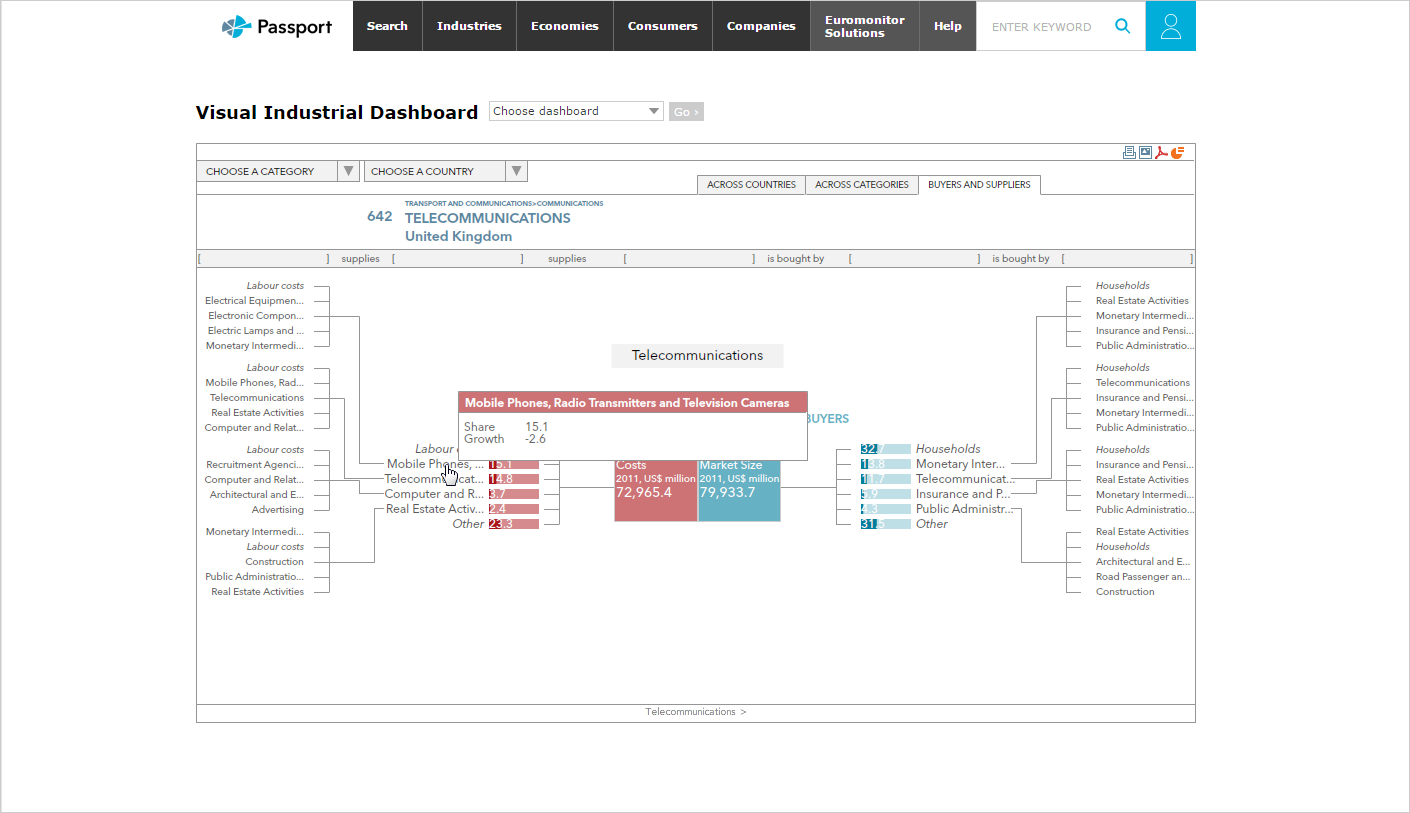This screenshot has width=1410, height=813.
Task: Switch to the ACROSS CATEGORIES tab
Action: 861,184
